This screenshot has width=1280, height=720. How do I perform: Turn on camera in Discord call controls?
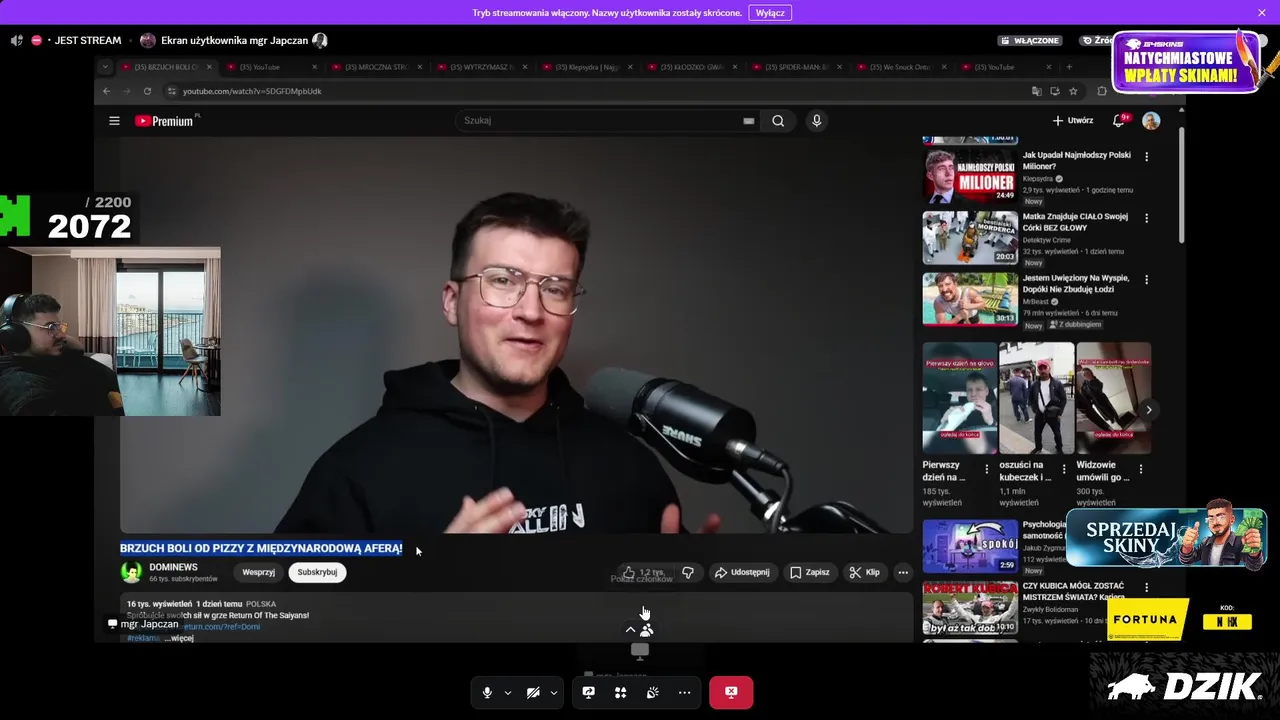pos(533,692)
